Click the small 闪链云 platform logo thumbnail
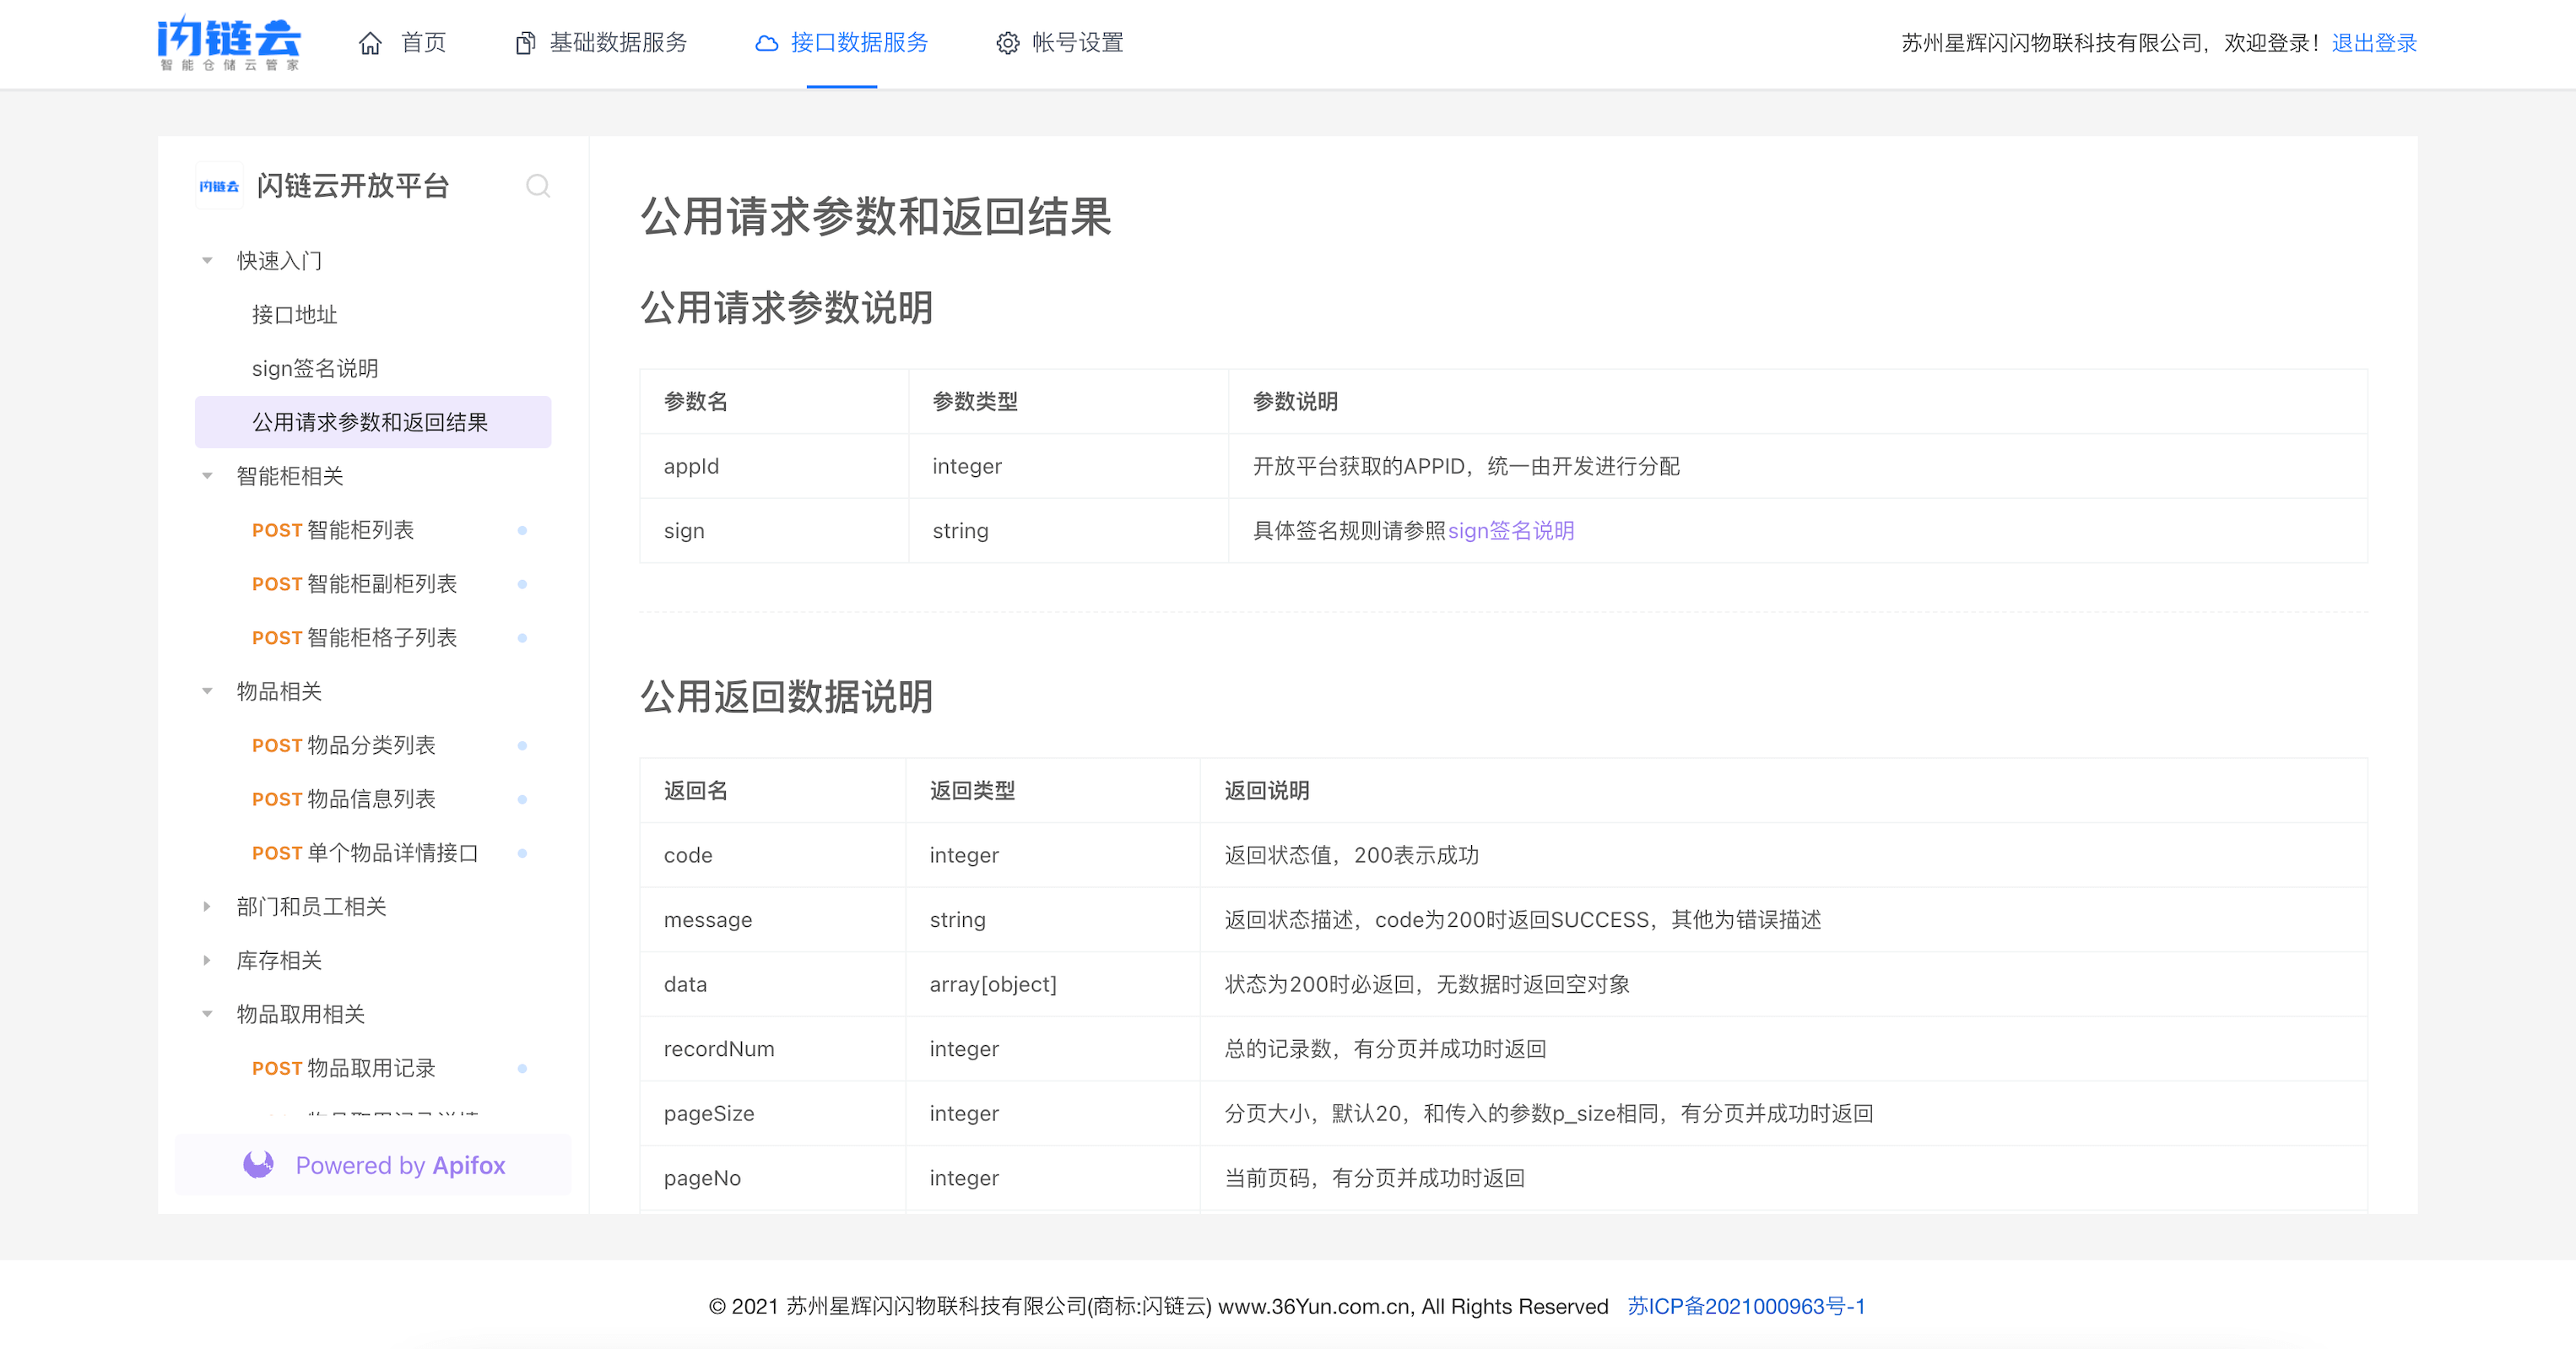This screenshot has width=2576, height=1349. coord(219,186)
